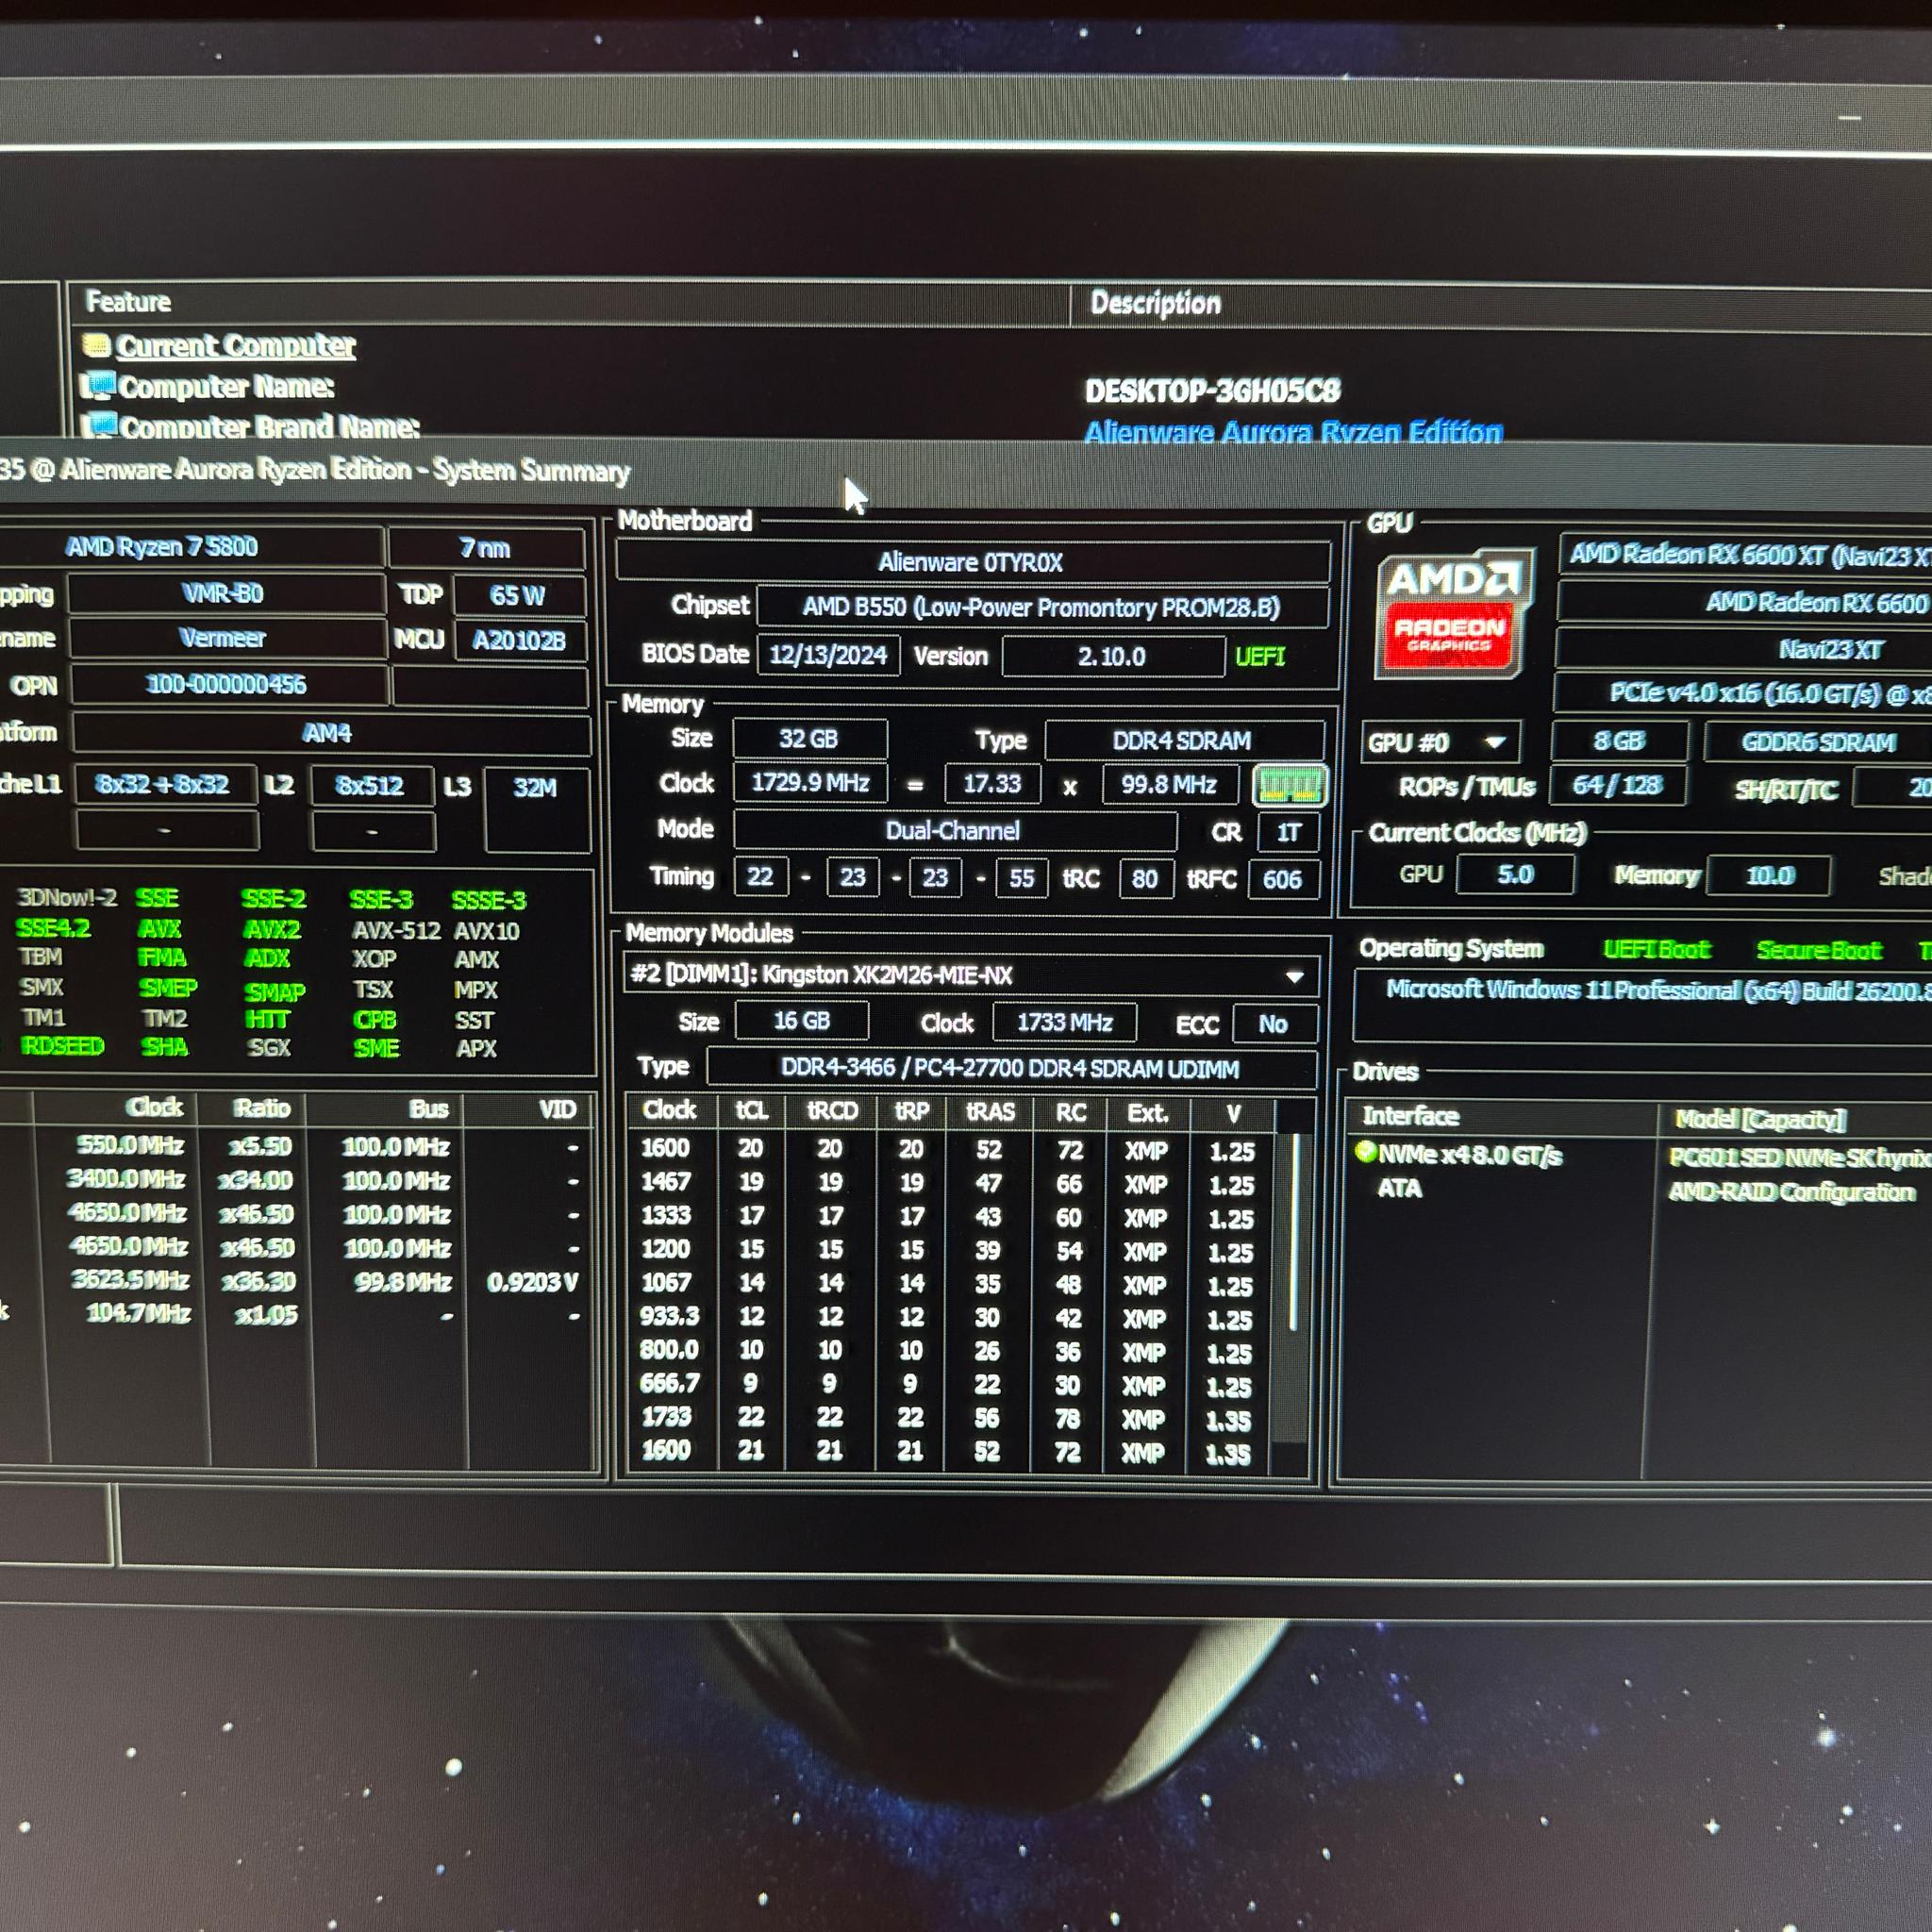Click the 32 GB memory size field
Viewport: 1932px width, 1932px height.
point(809,739)
